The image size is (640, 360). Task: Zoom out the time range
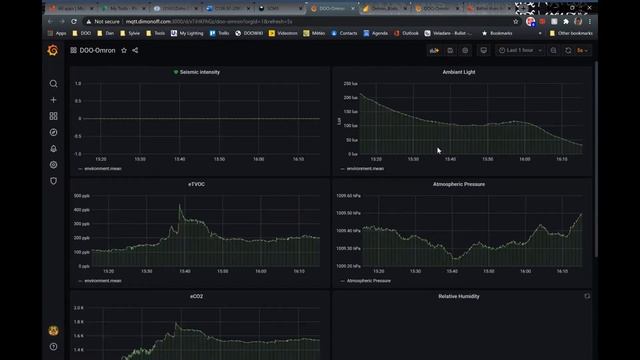[x=553, y=50]
